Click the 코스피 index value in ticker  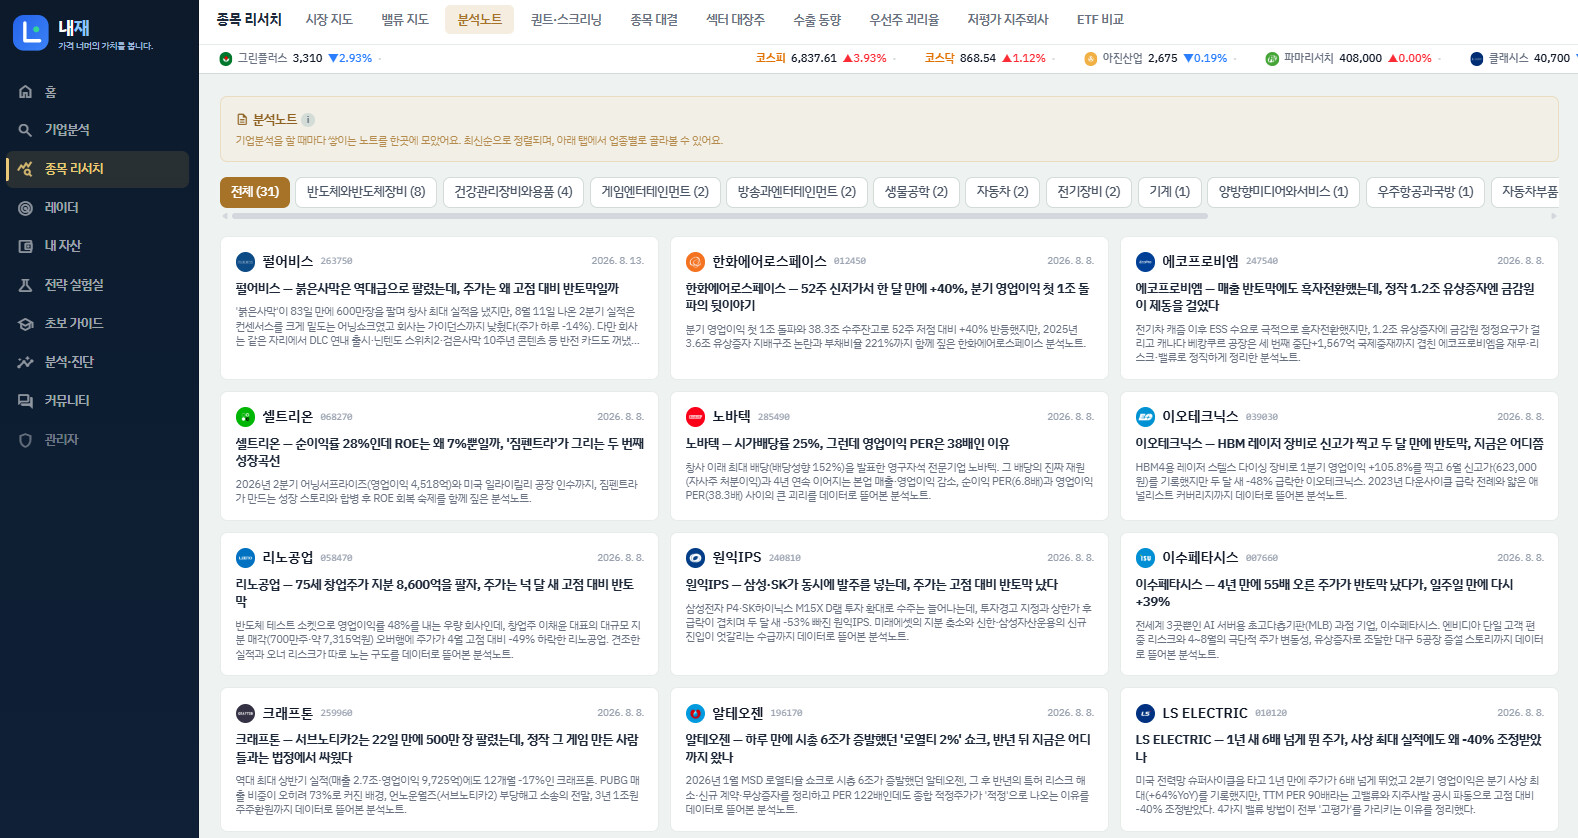tap(814, 59)
